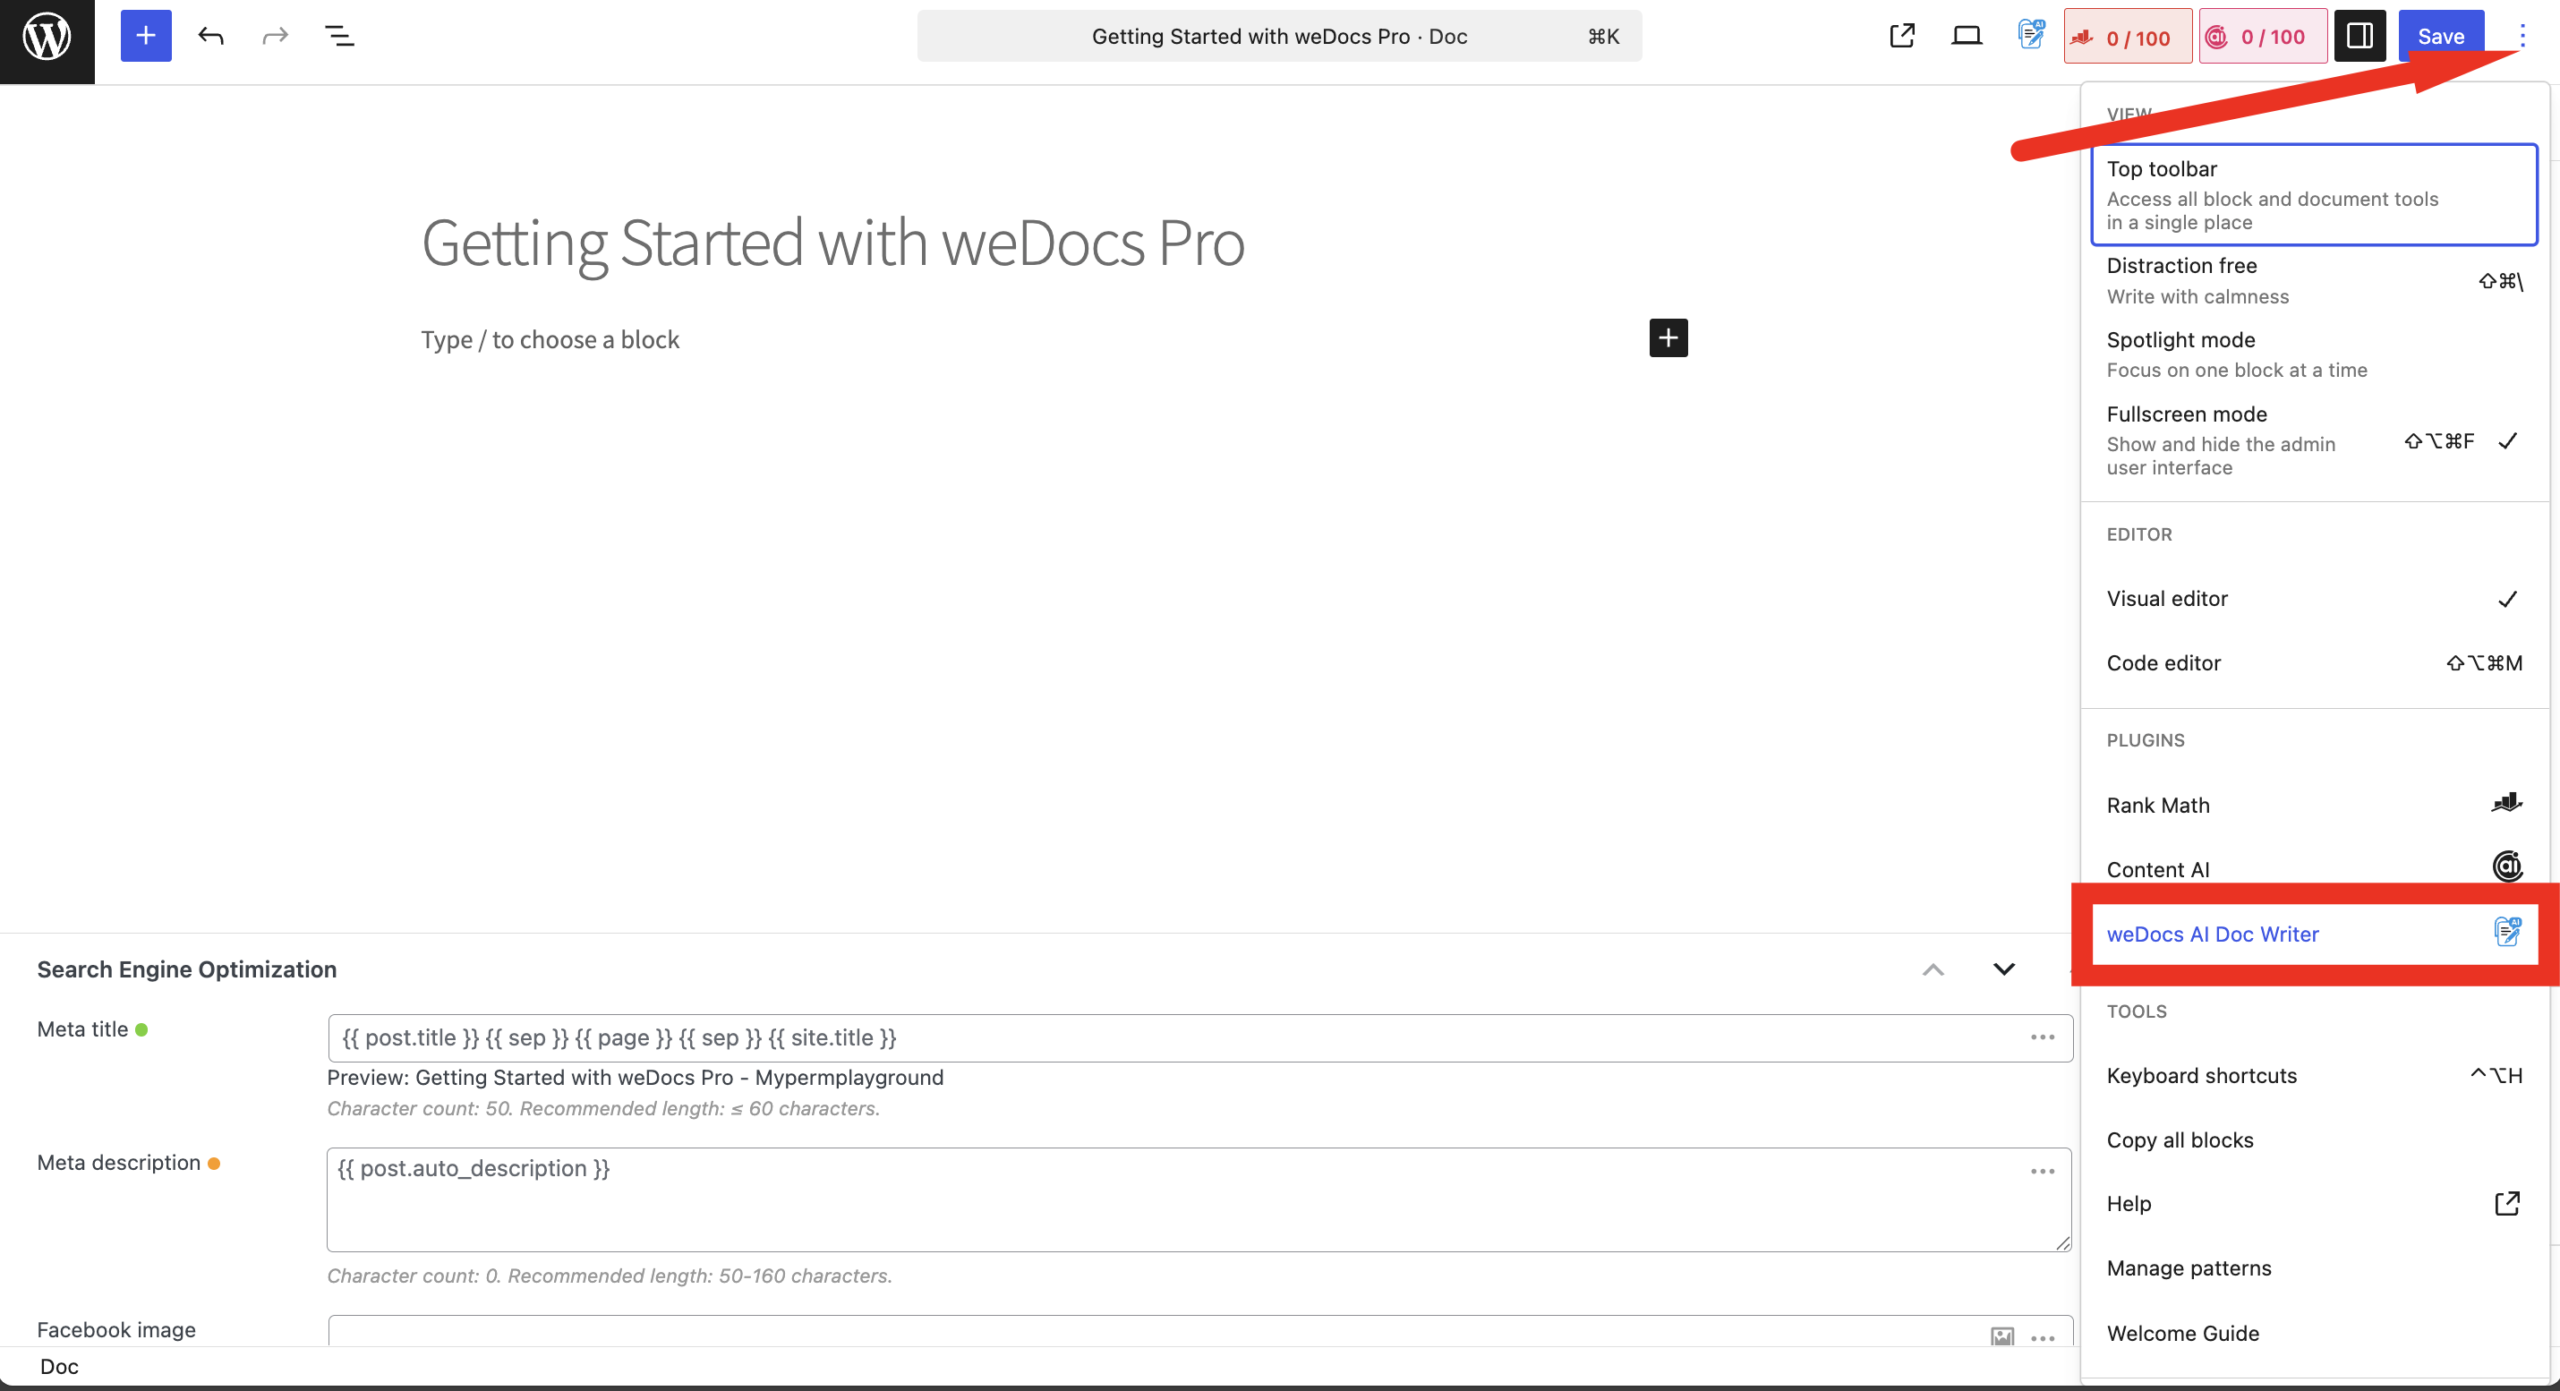Viewport: 2560px width, 1391px height.
Task: Open the Document Overview list icon
Action: 338,35
